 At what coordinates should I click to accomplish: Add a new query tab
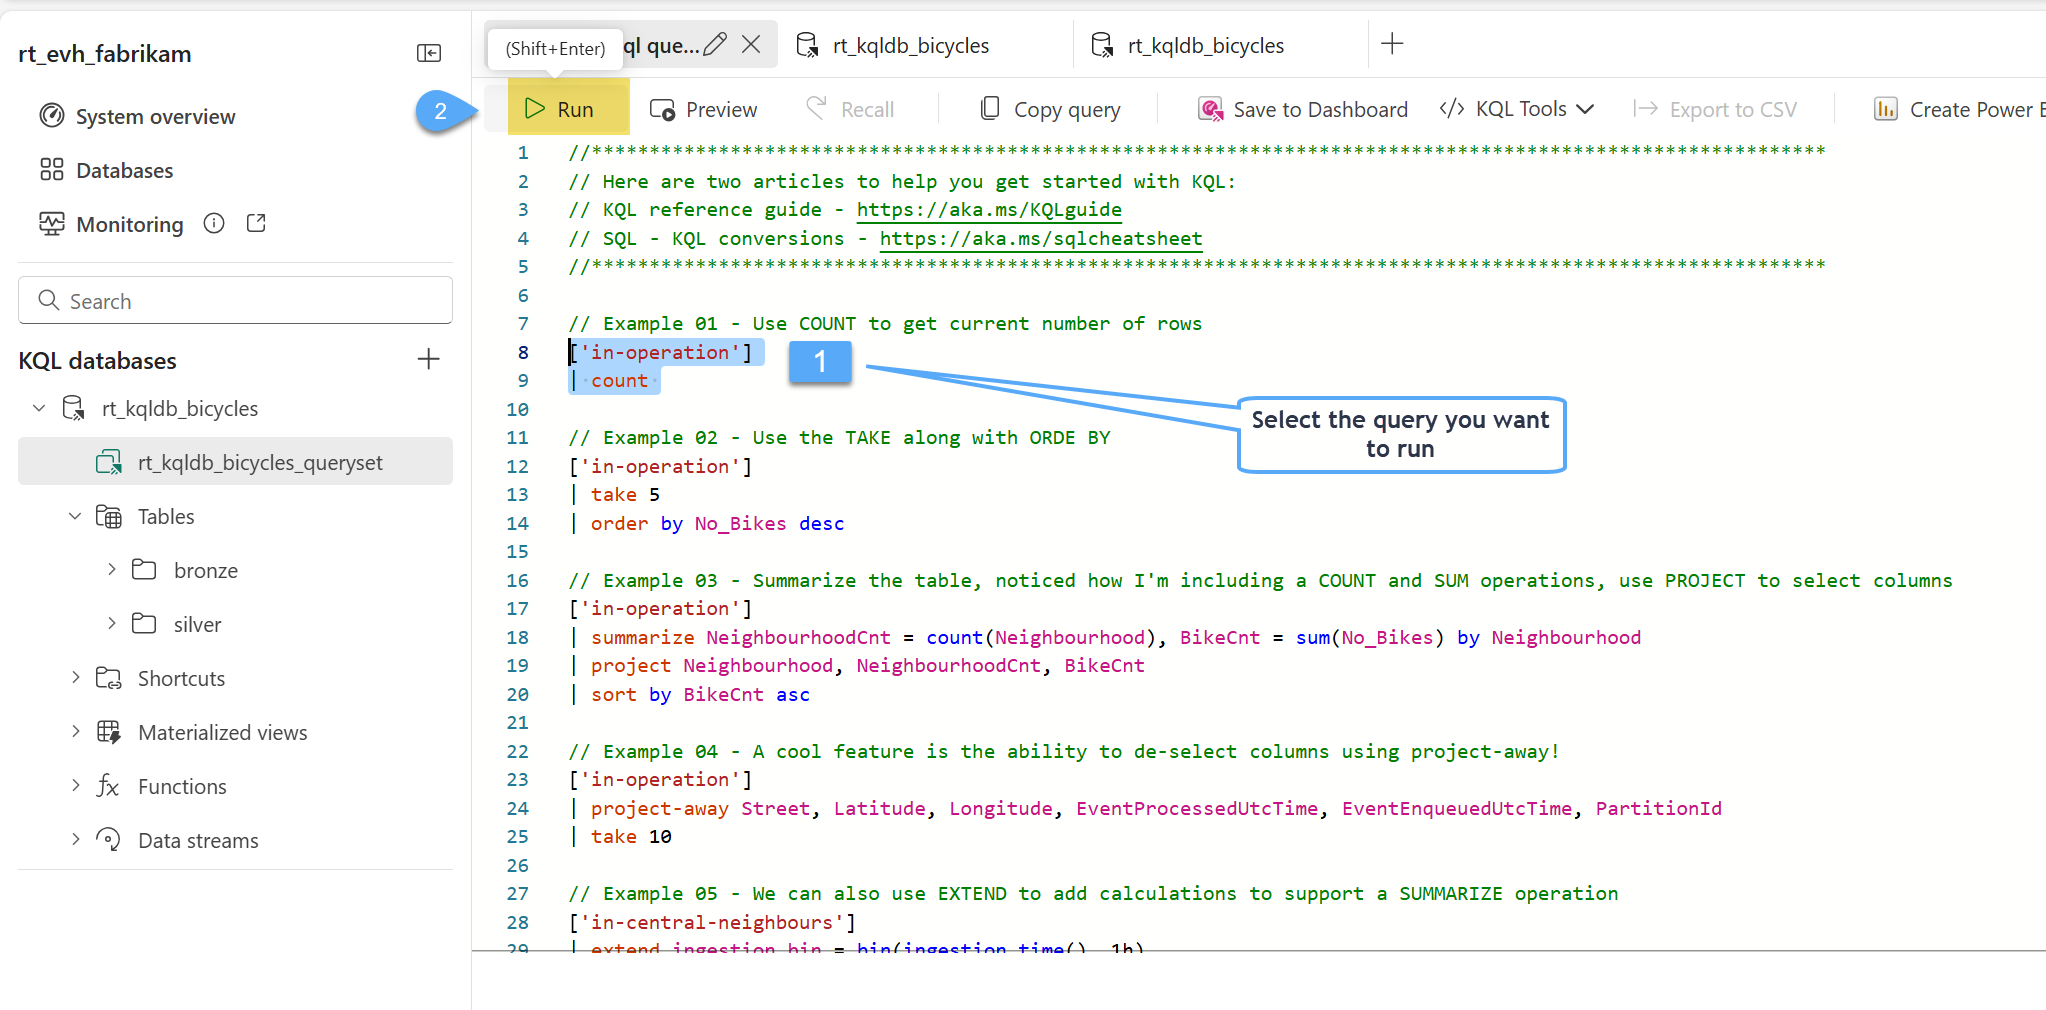pyautogui.click(x=1391, y=44)
